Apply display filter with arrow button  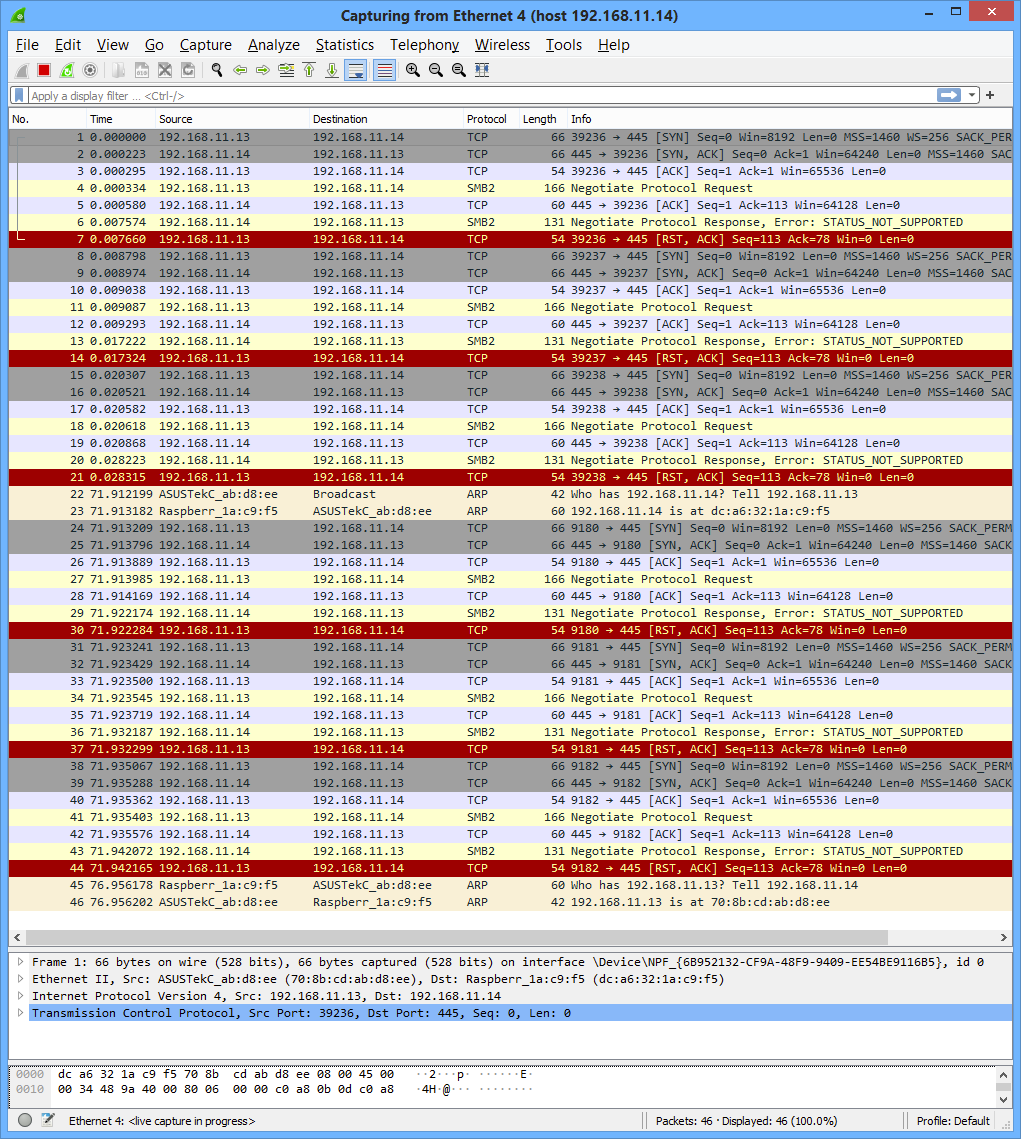point(948,95)
